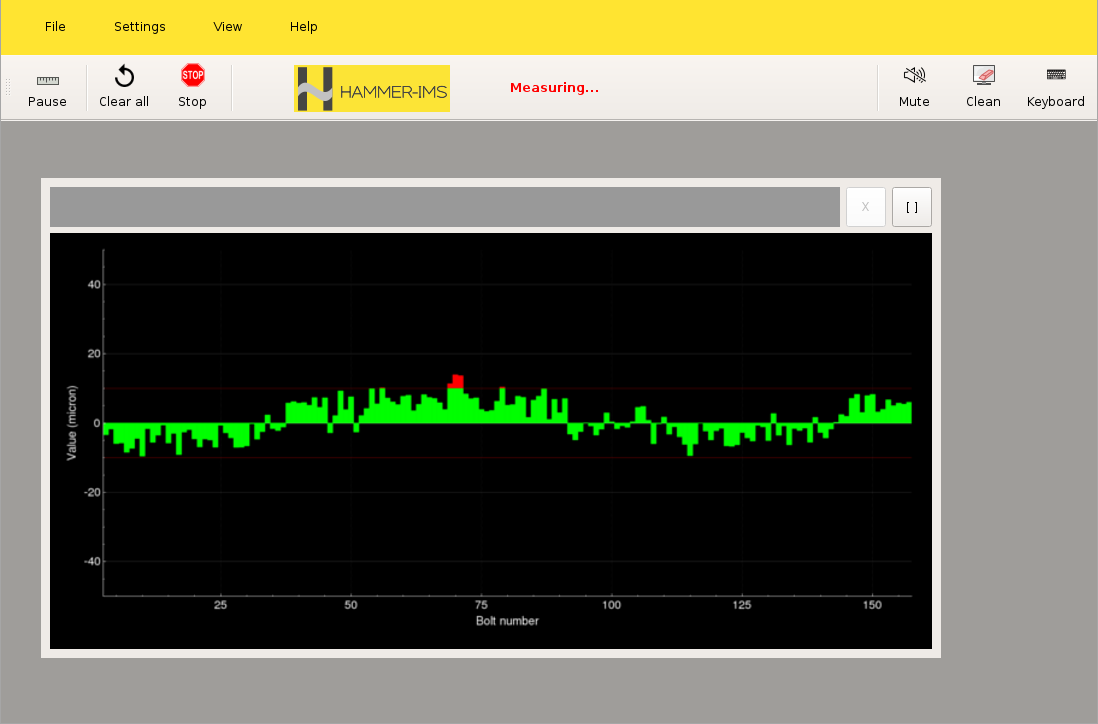
Task: Select the red out-of-tolerance bar
Action: tap(457, 381)
